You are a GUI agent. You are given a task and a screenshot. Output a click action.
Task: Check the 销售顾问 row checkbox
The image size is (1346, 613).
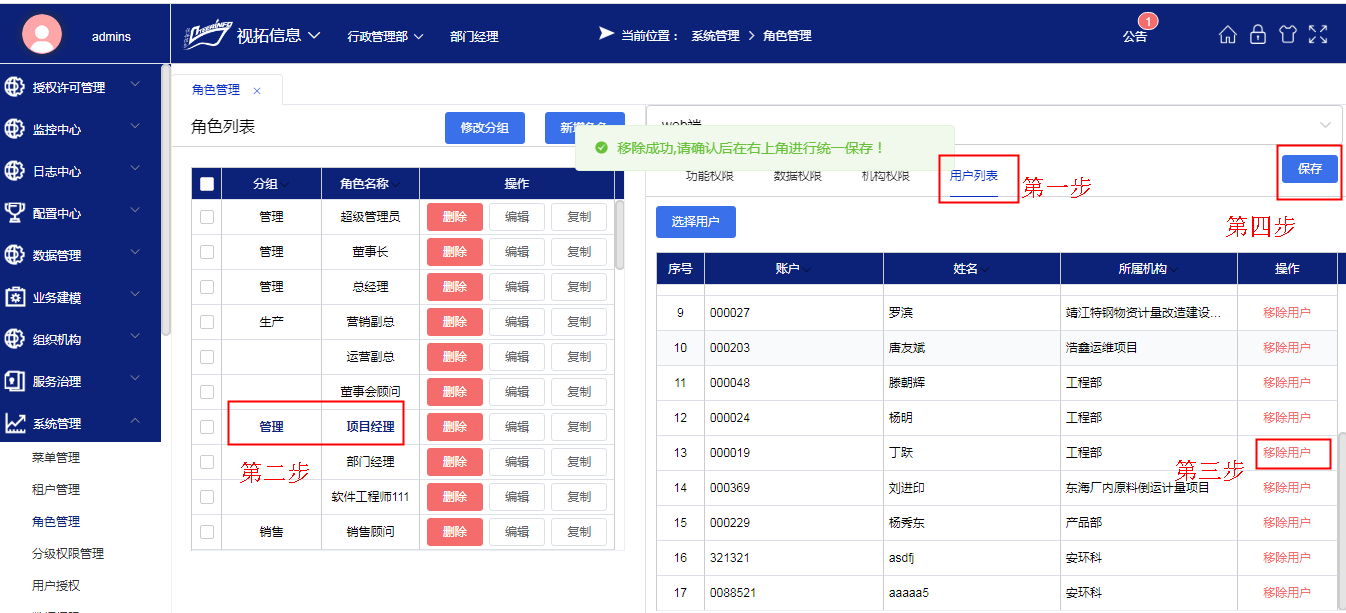click(x=207, y=532)
